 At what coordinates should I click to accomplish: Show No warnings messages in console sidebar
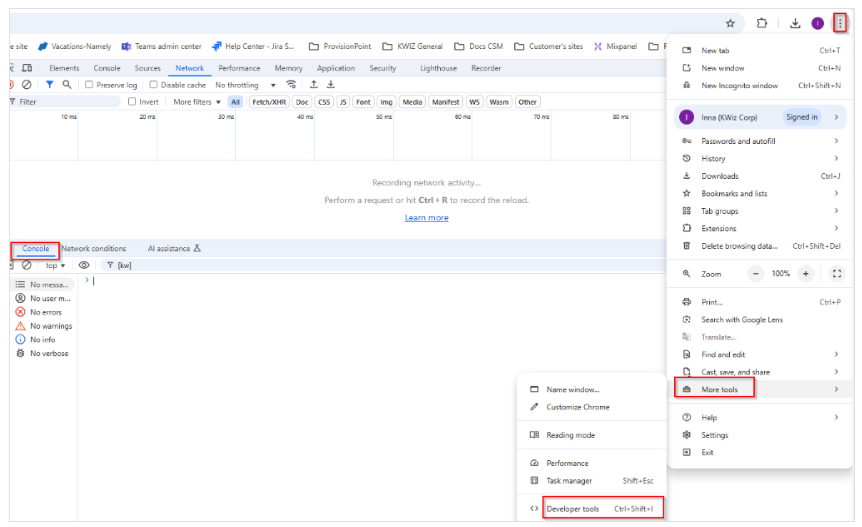click(44, 326)
